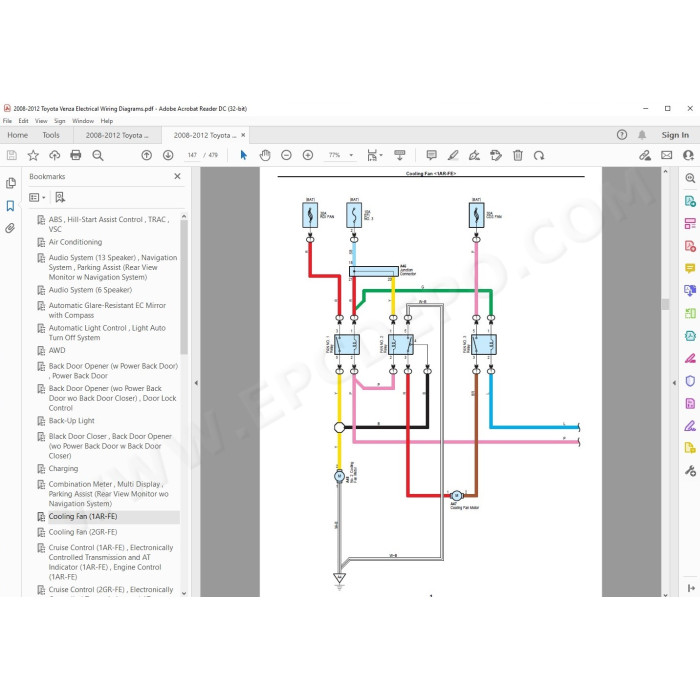Open the File menu
Screen dimensions: 700x700
[x=7, y=121]
